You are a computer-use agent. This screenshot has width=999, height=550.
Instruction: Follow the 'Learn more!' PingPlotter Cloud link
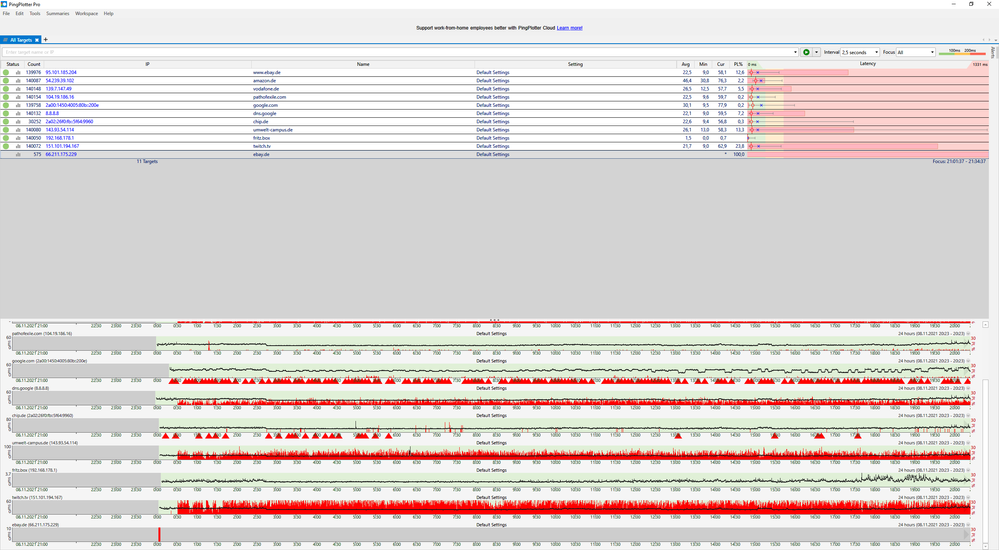(x=570, y=28)
